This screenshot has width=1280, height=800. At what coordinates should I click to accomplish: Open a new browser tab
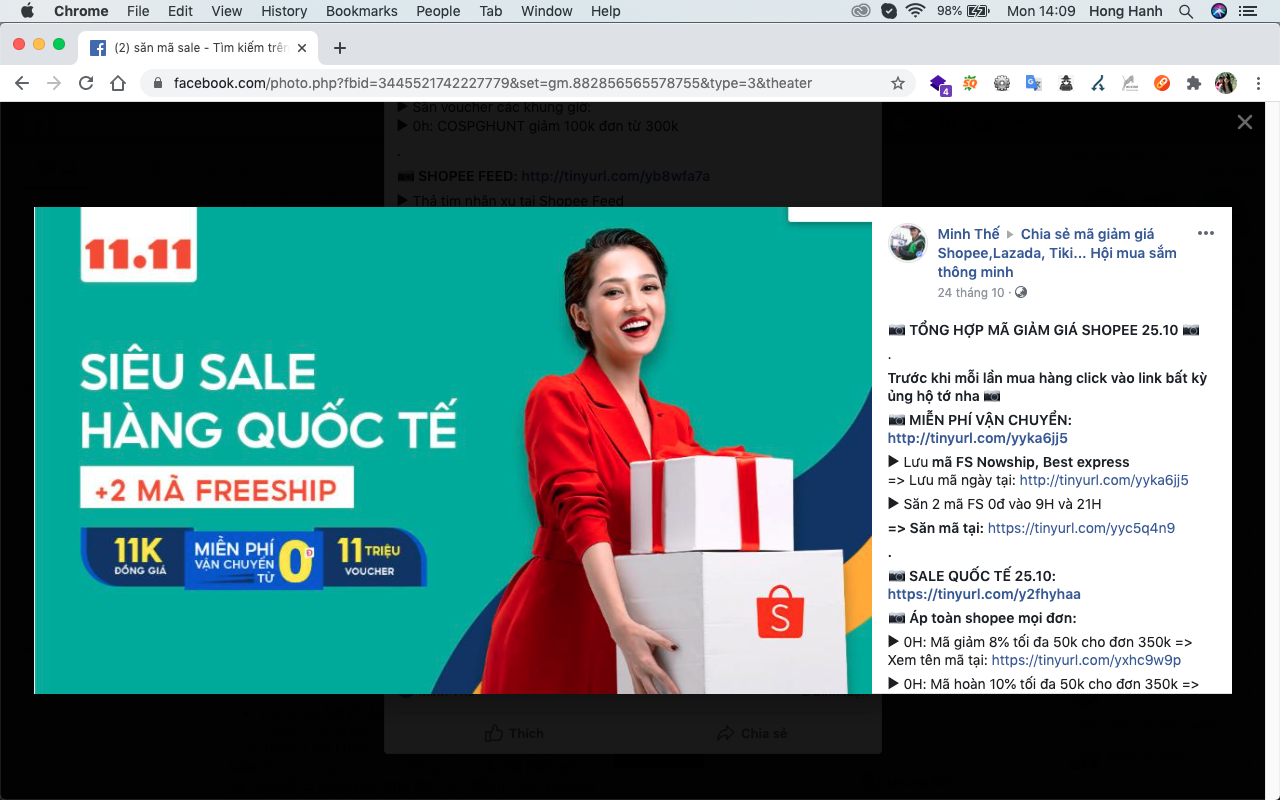tap(340, 48)
